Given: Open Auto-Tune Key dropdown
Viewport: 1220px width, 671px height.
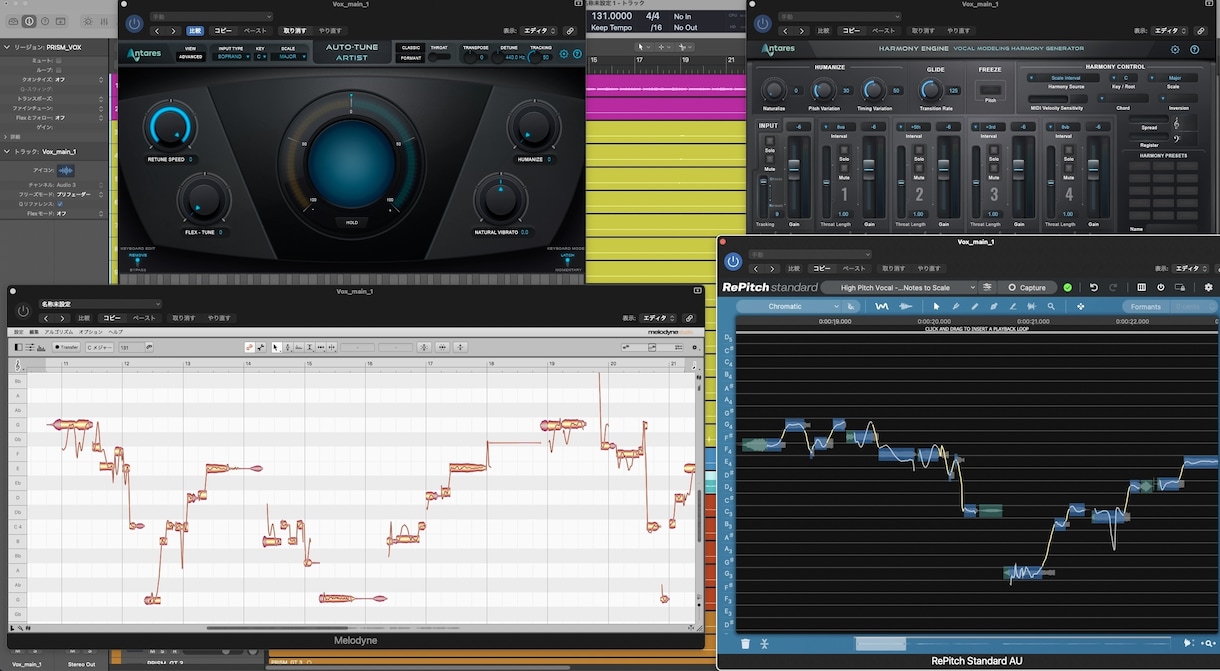Looking at the screenshot, I should click(x=261, y=57).
